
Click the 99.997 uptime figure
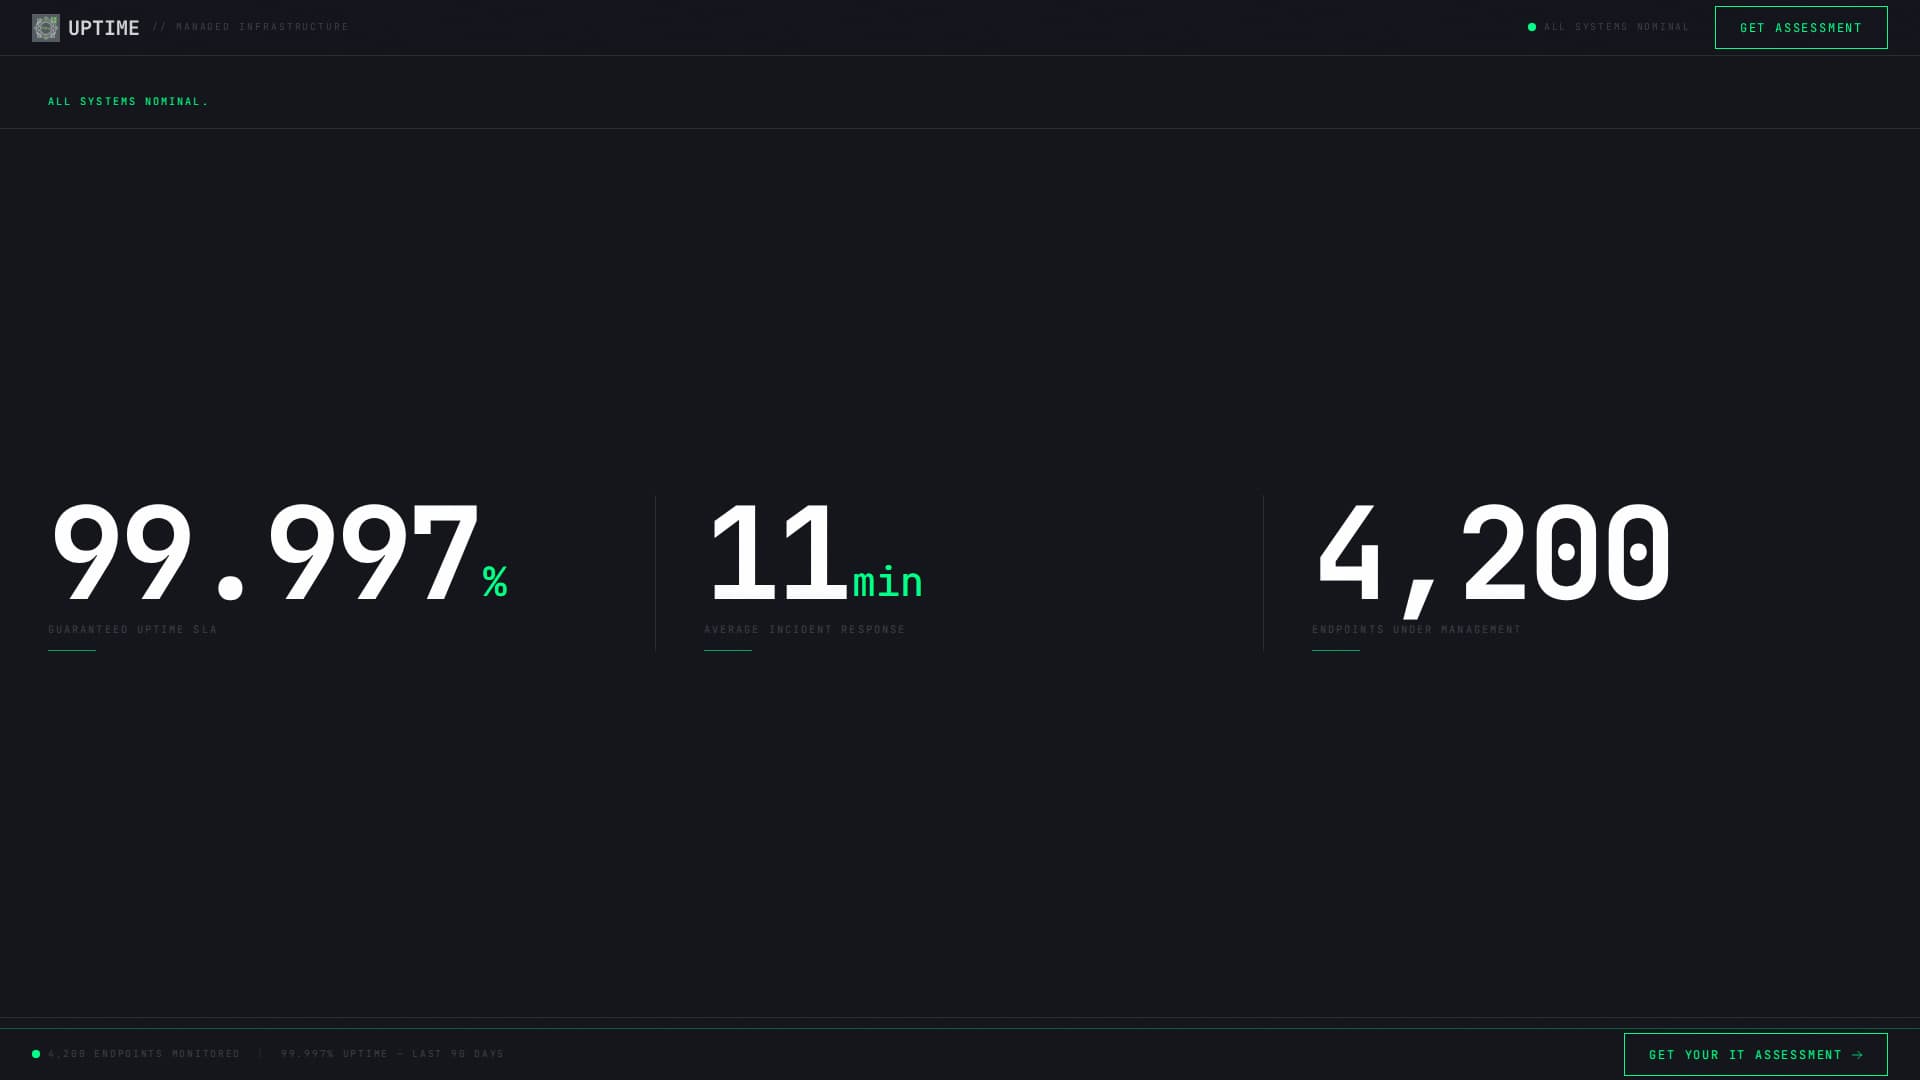[x=265, y=552]
